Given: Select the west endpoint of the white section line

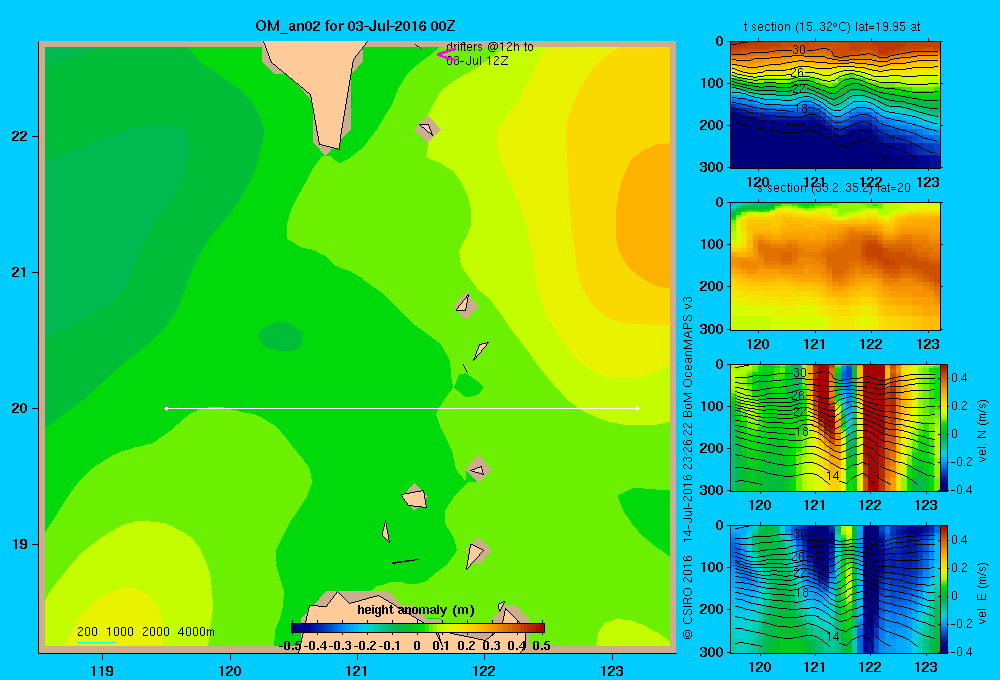Looking at the screenshot, I should 166,408.
